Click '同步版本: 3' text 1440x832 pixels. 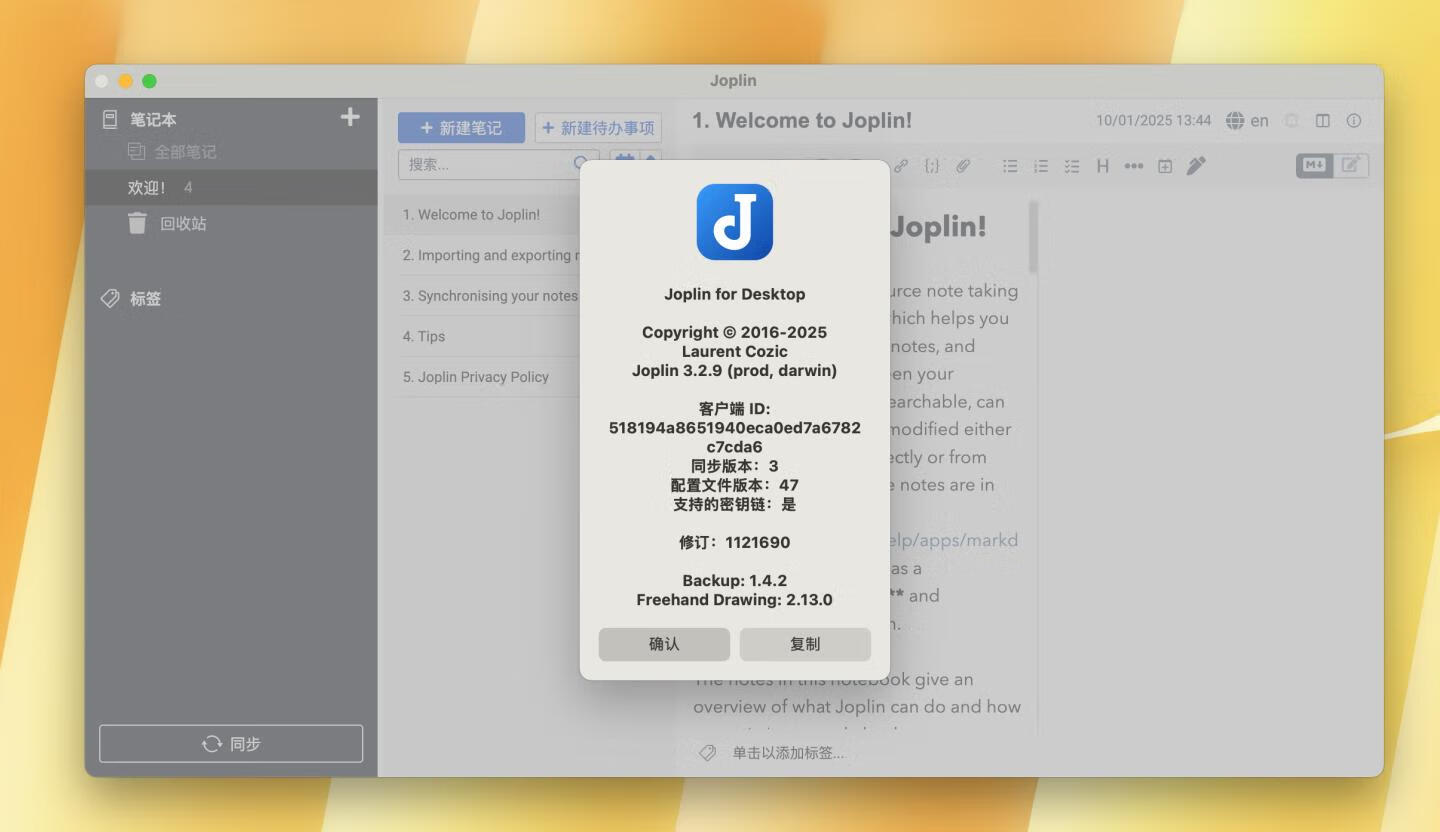tap(734, 466)
